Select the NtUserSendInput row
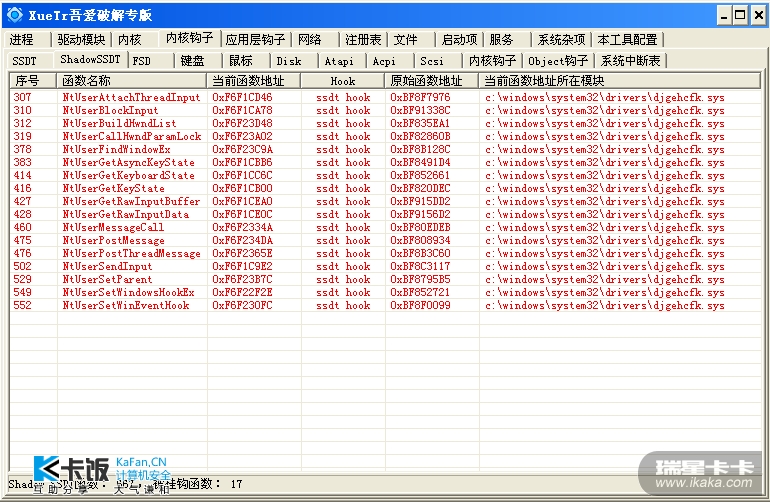Image resolution: width=770 pixels, height=502 pixels. [385, 266]
